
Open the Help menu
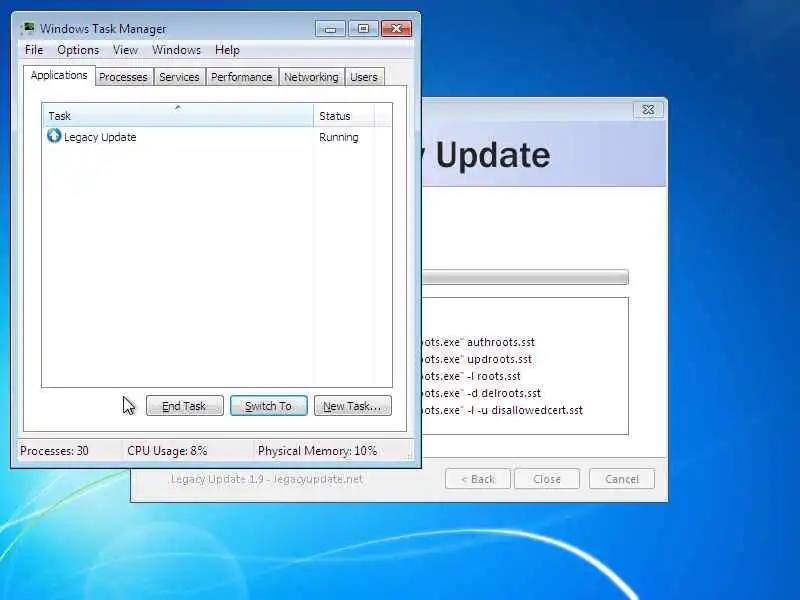click(x=227, y=50)
